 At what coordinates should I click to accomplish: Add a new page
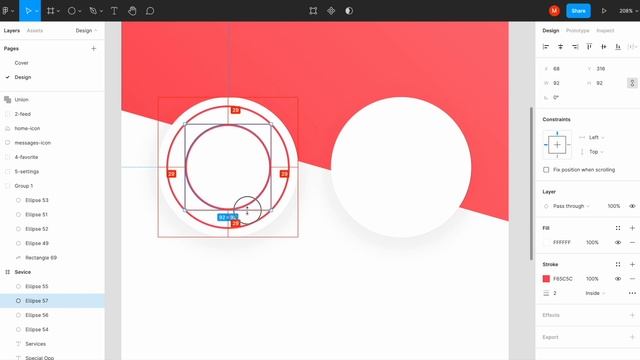(x=93, y=49)
